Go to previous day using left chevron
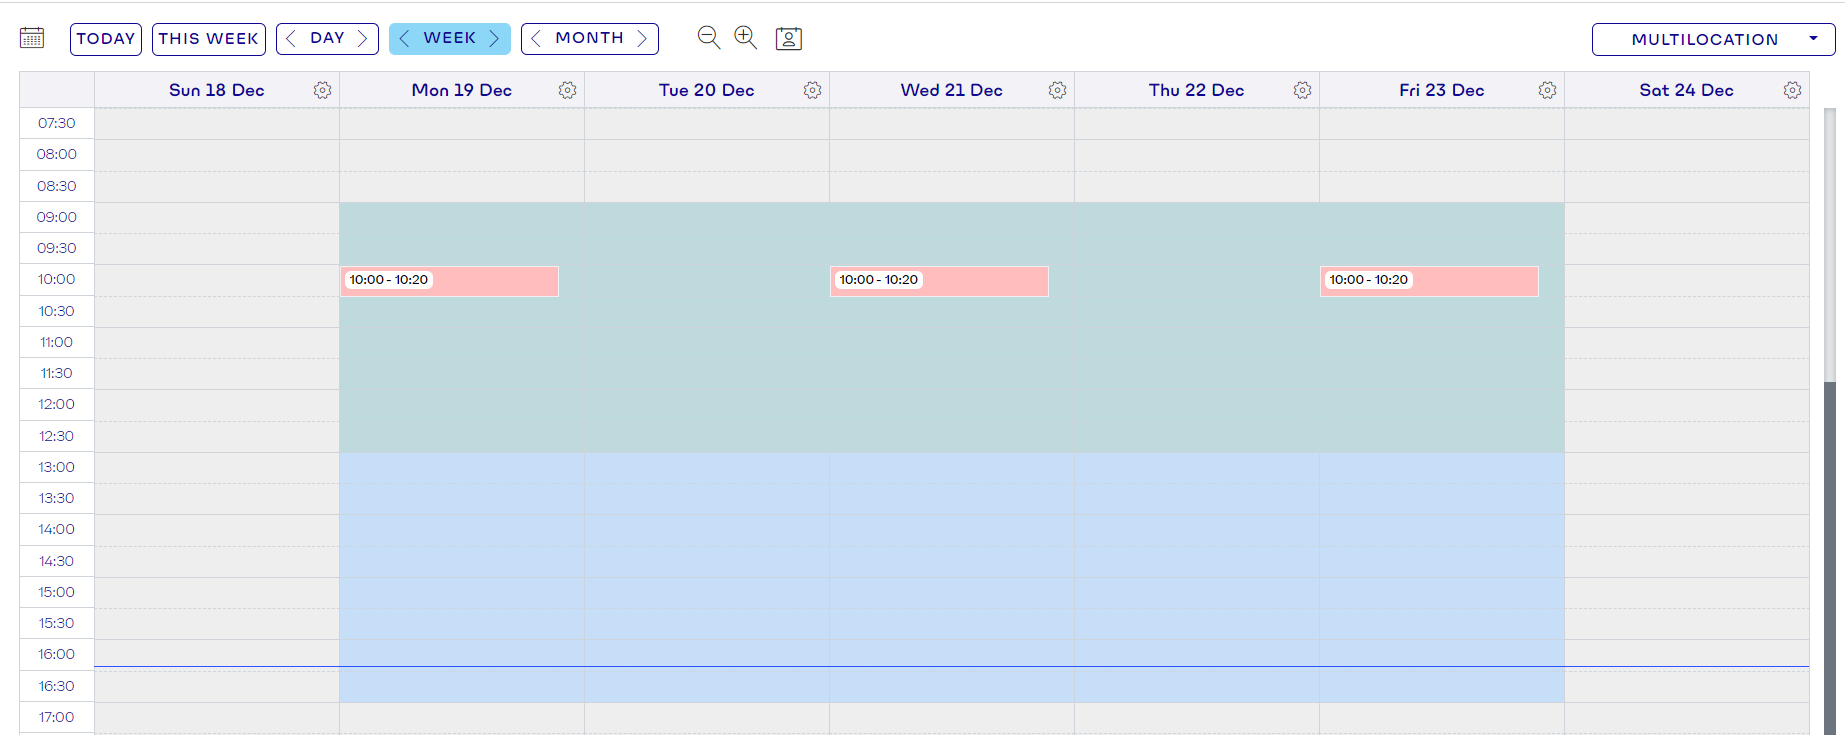Viewport: 1845px width, 735px height. (291, 38)
